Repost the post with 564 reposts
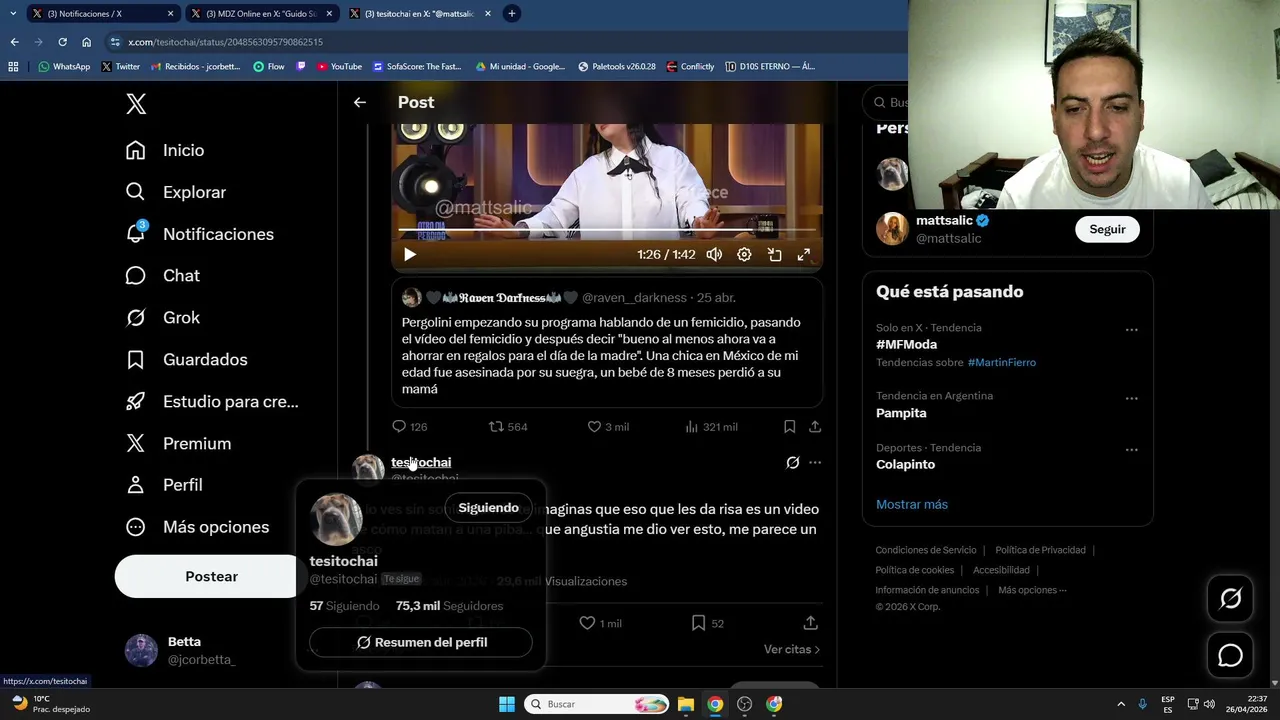This screenshot has height=720, width=1280. pos(507,426)
